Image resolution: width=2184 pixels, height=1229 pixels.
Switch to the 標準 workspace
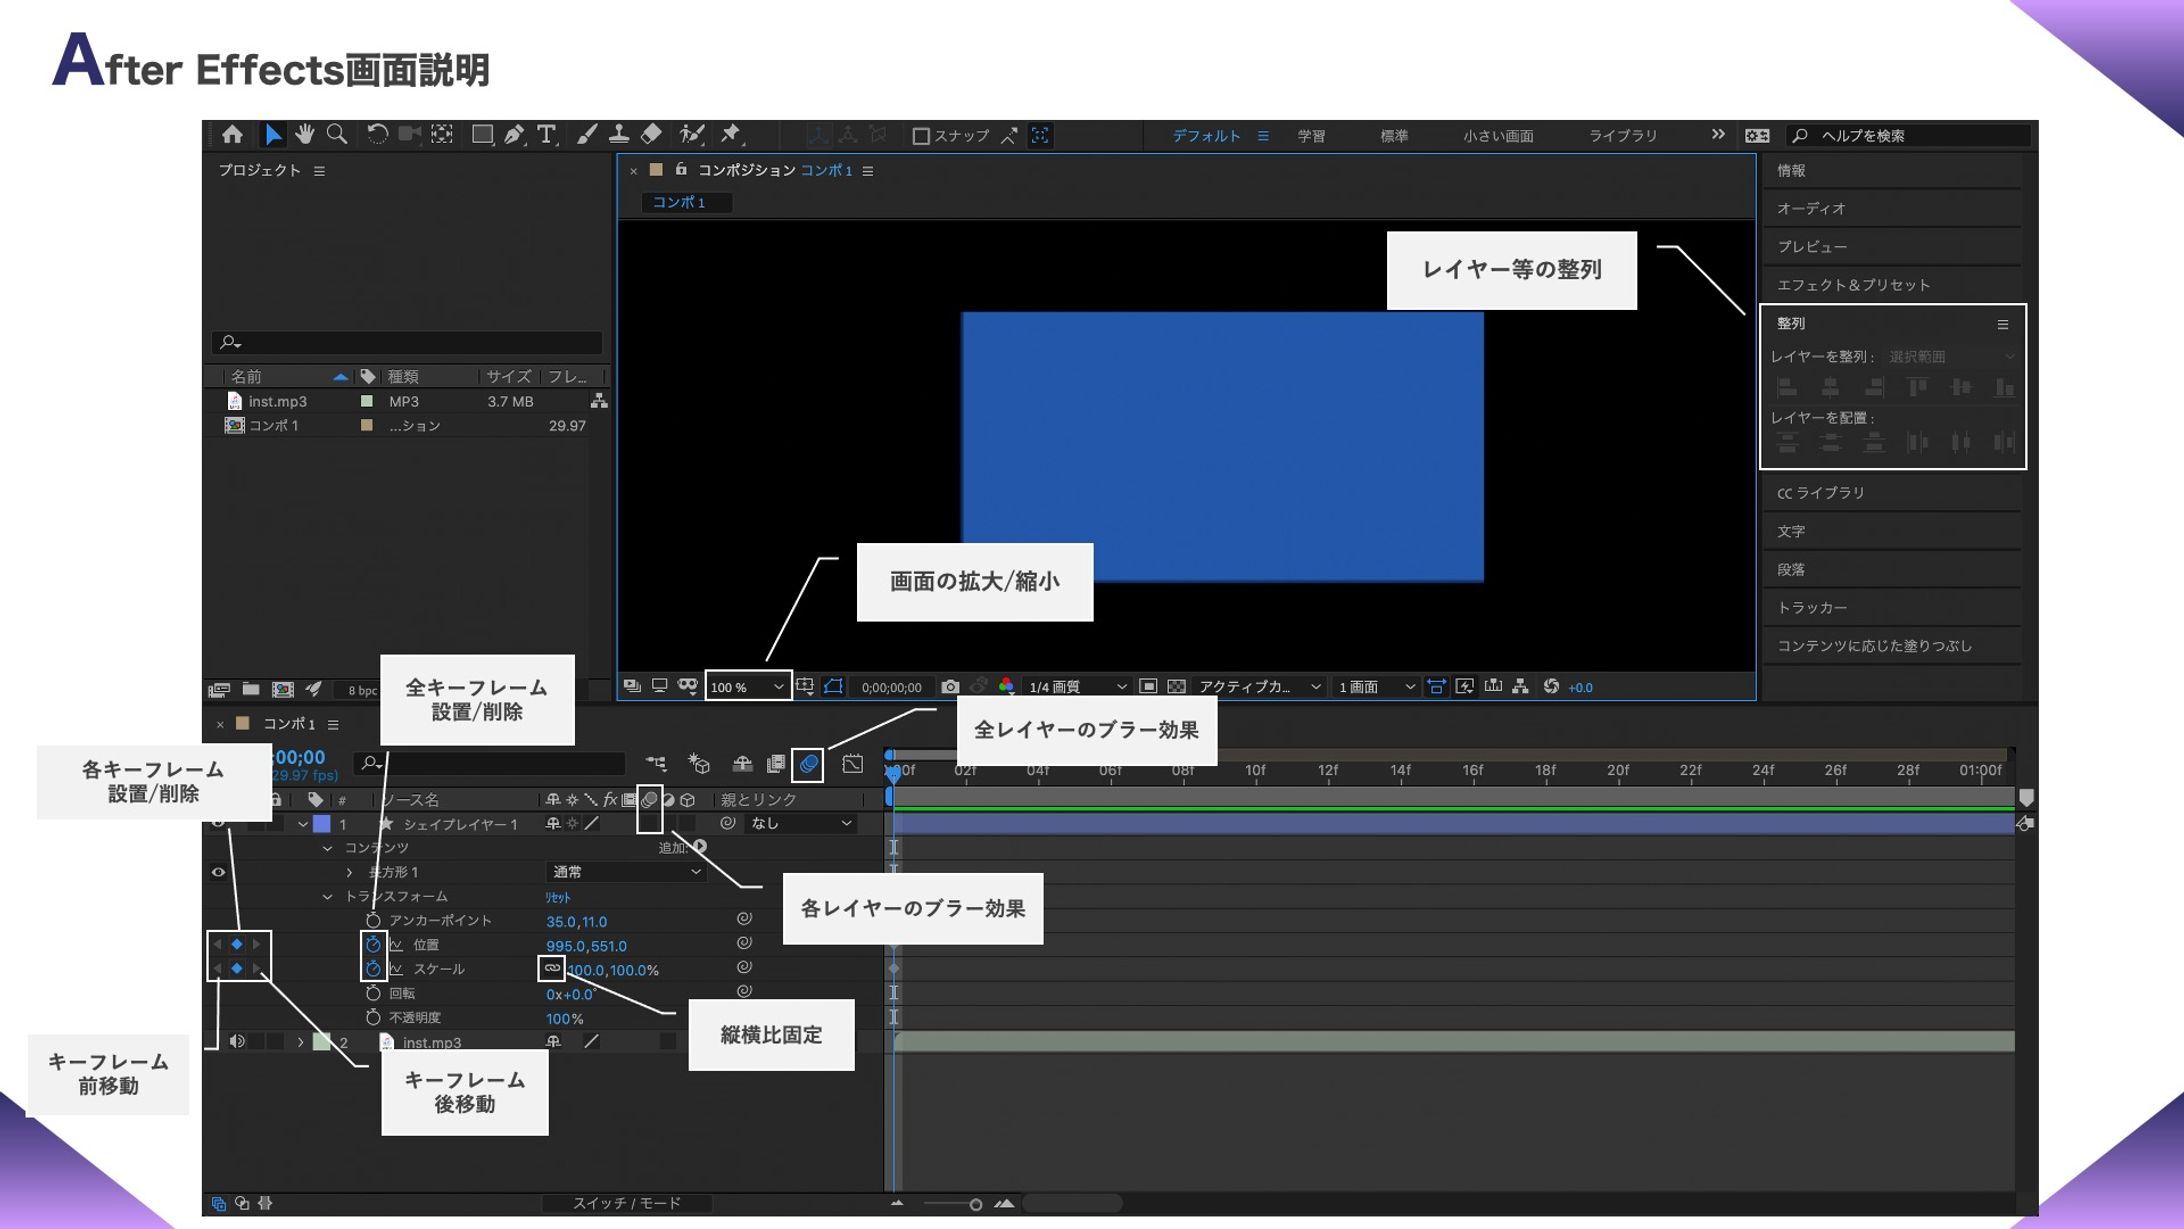[x=1394, y=136]
